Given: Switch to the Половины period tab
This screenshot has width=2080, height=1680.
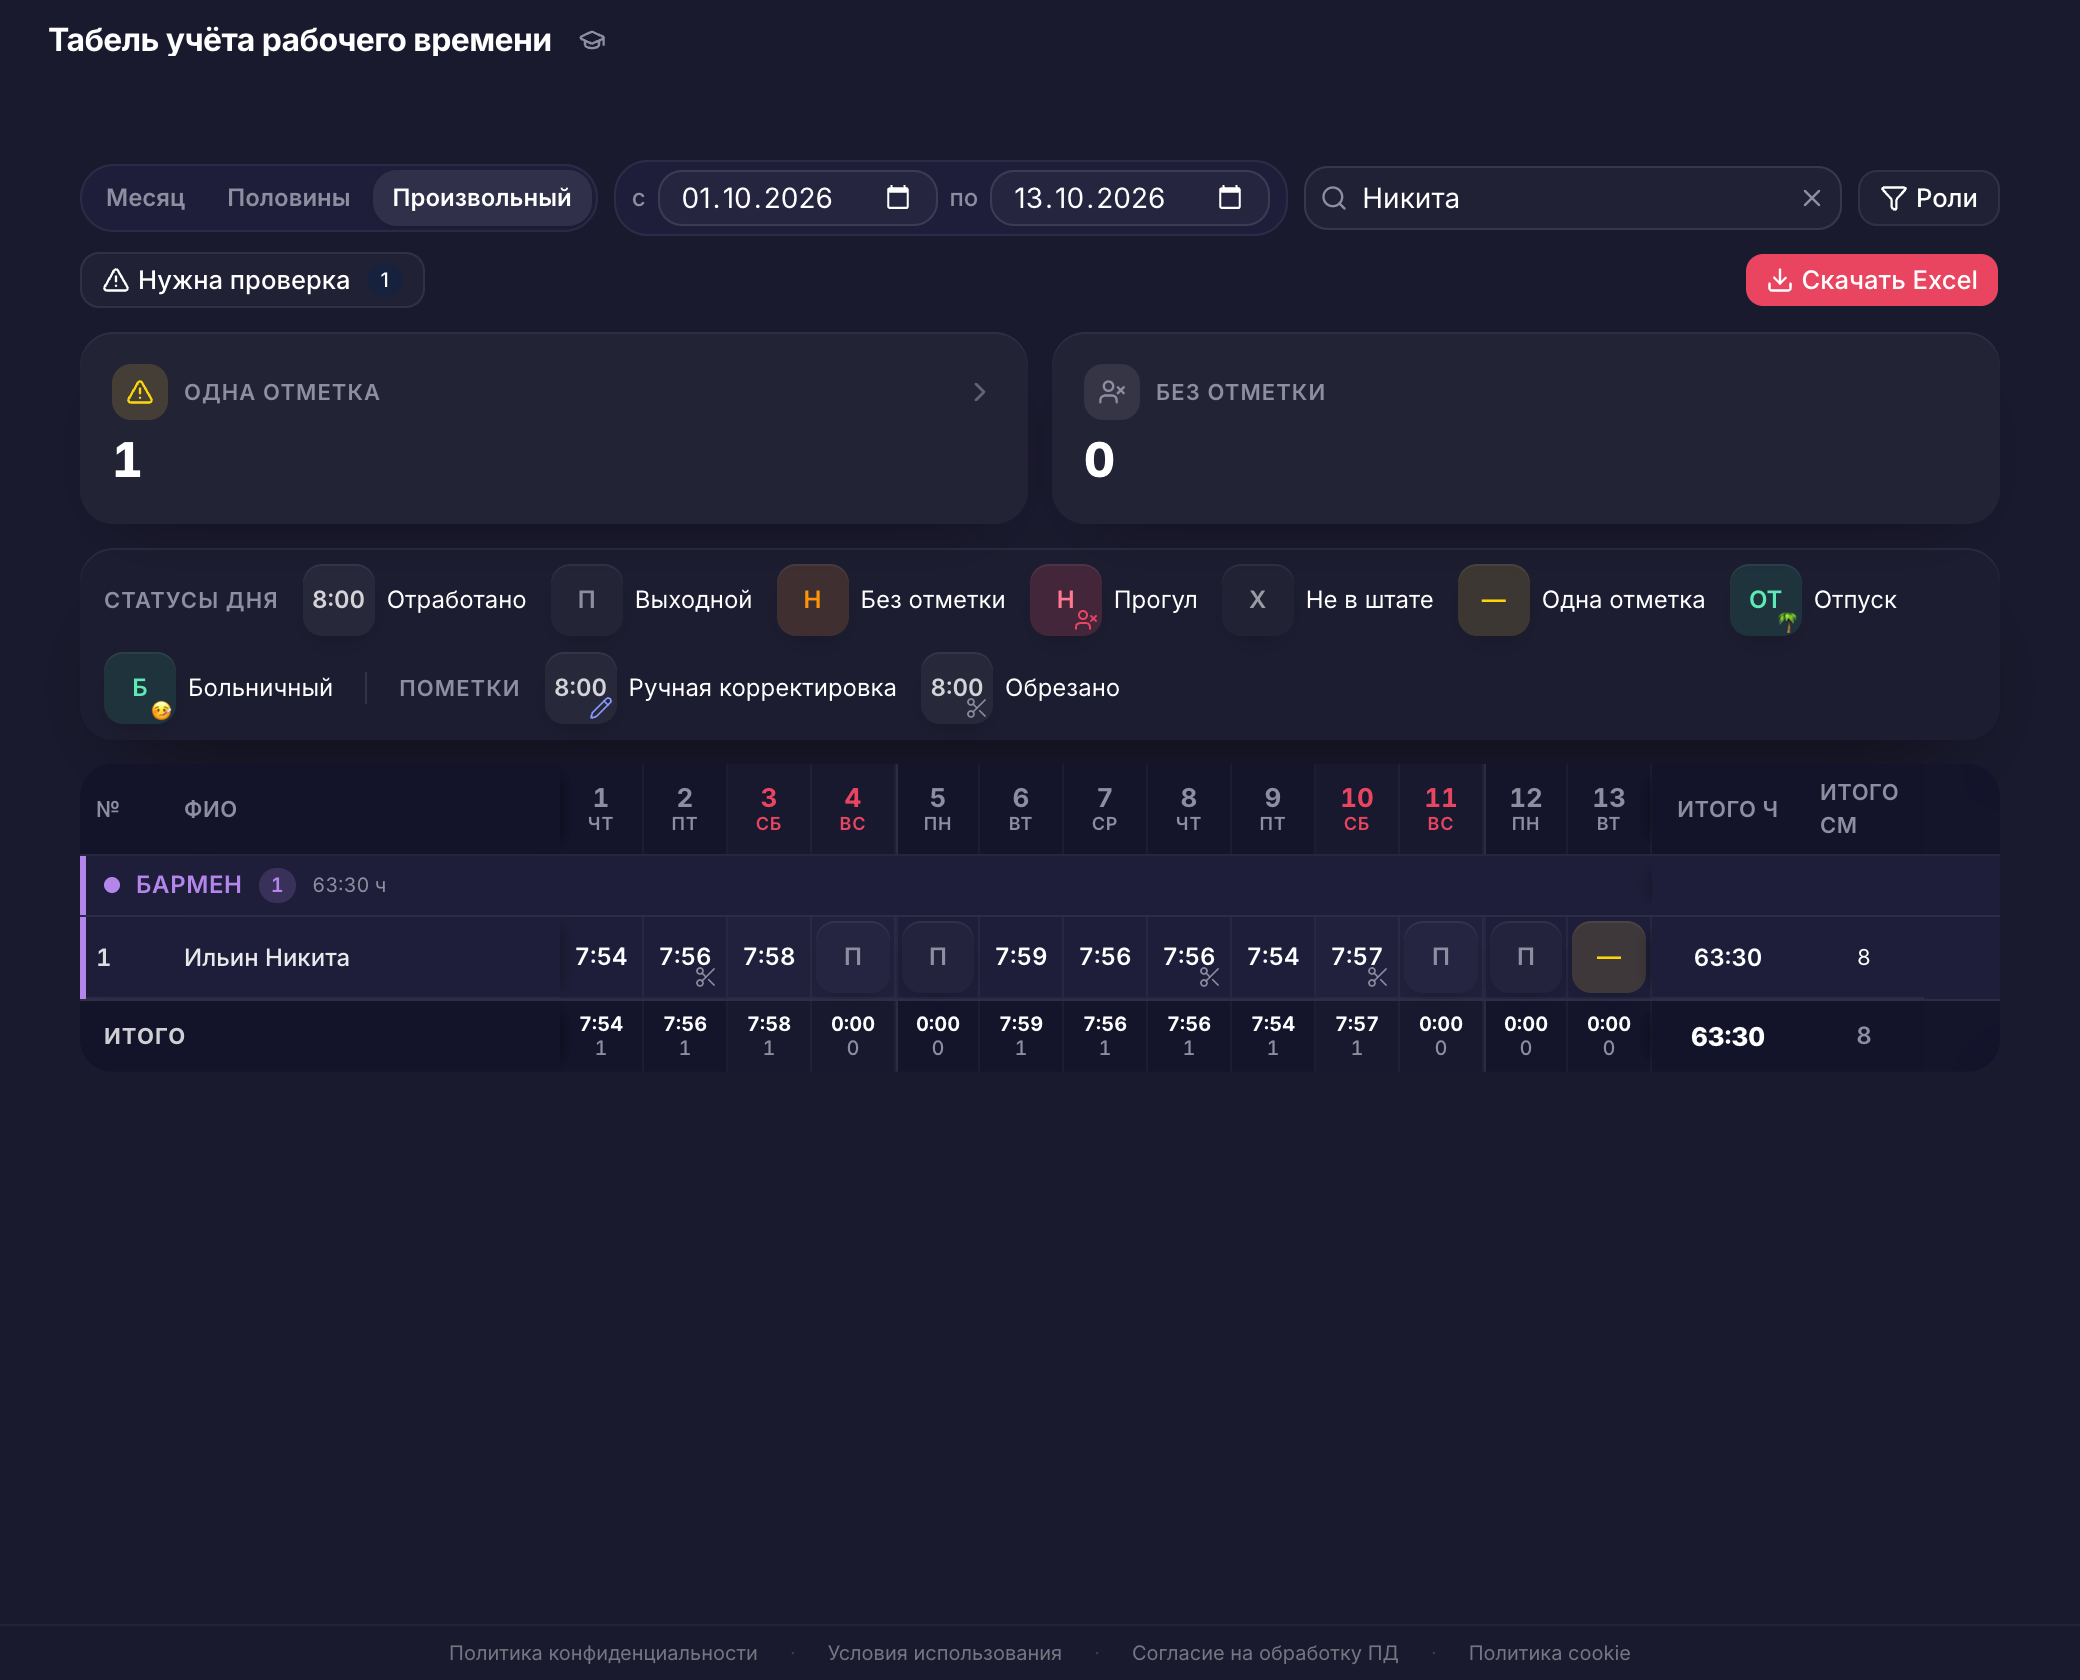Looking at the screenshot, I should point(288,198).
